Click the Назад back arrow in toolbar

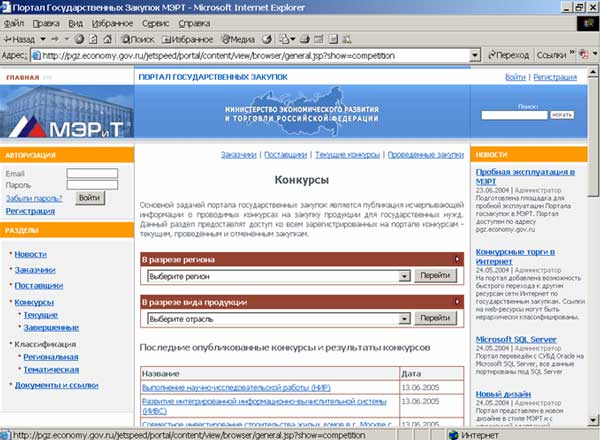(22, 38)
